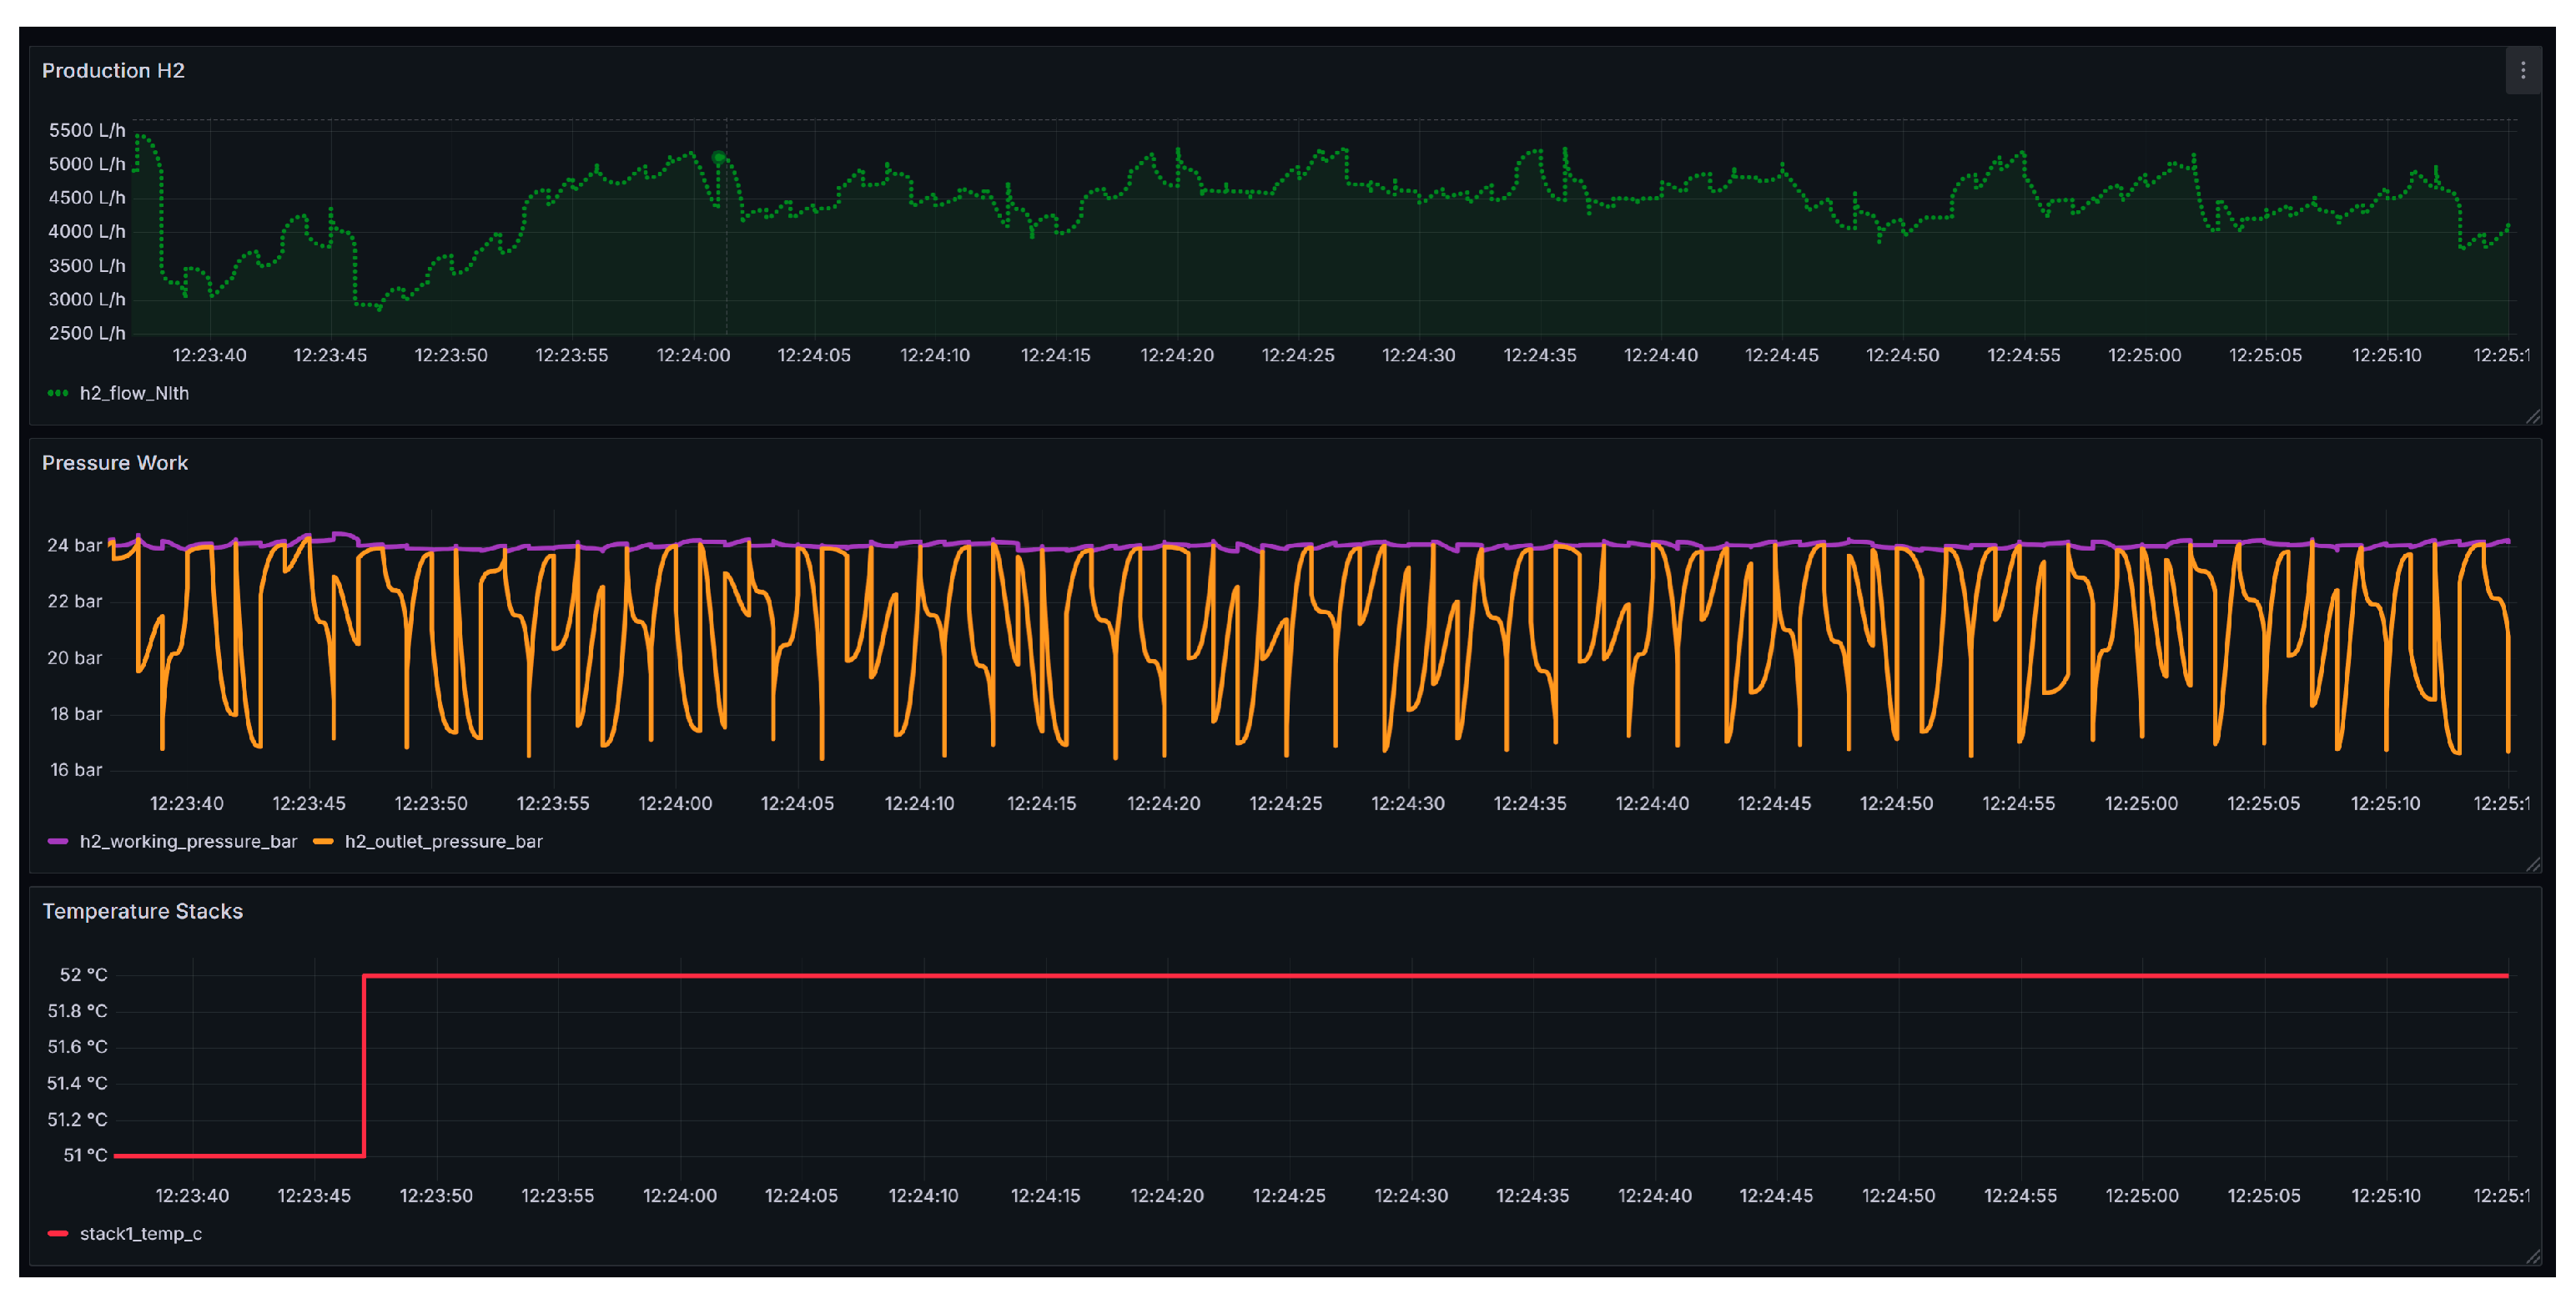Click the Production H2 panel resize handle
Image resolution: width=2576 pixels, height=1299 pixels.
tap(2533, 416)
